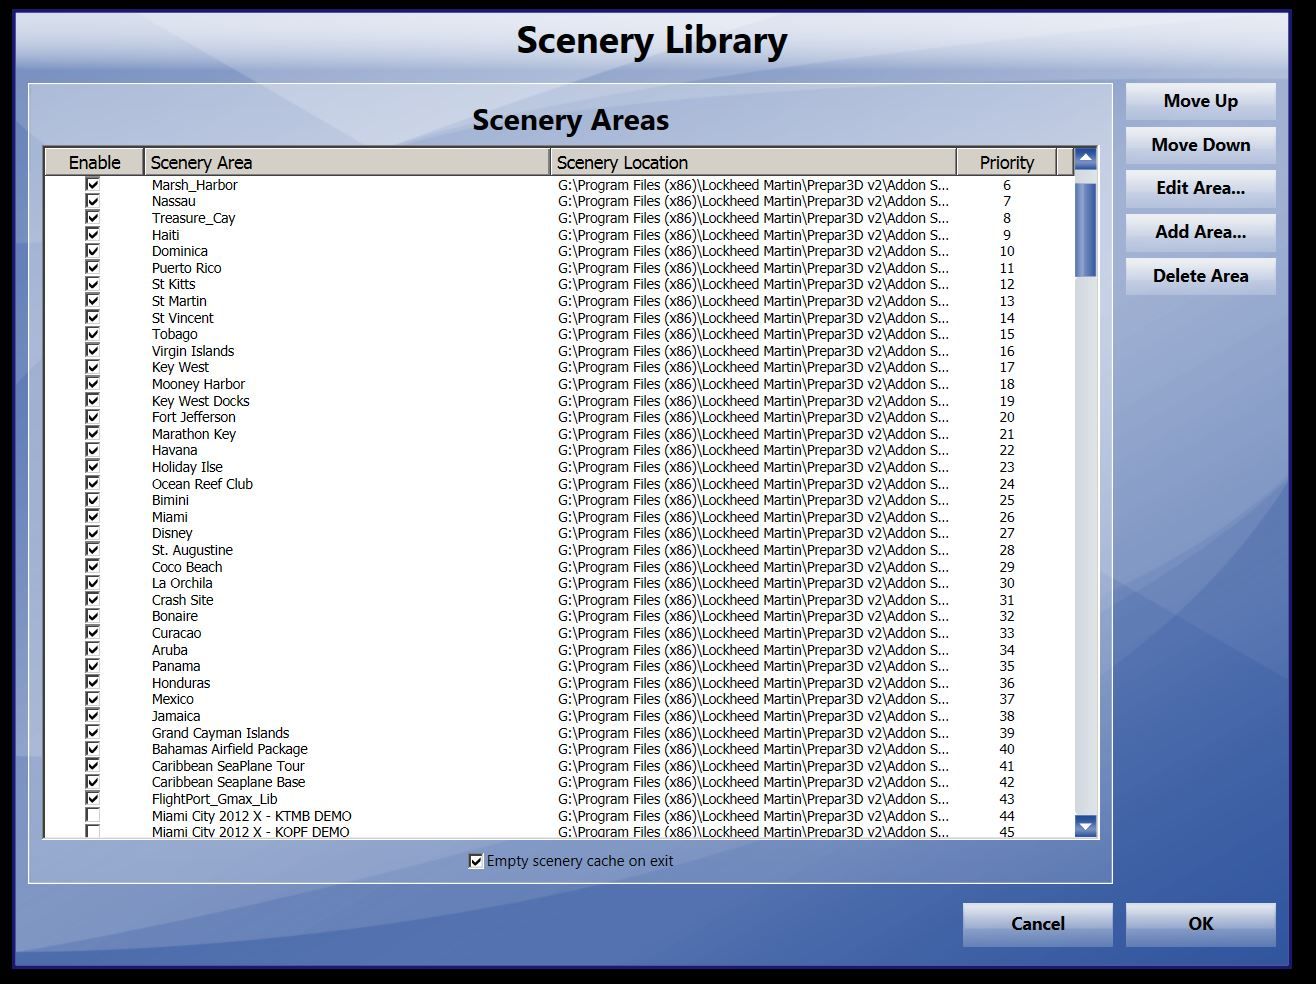The width and height of the screenshot is (1316, 984).
Task: Select the Panama scenery row
Action: pos(559,666)
